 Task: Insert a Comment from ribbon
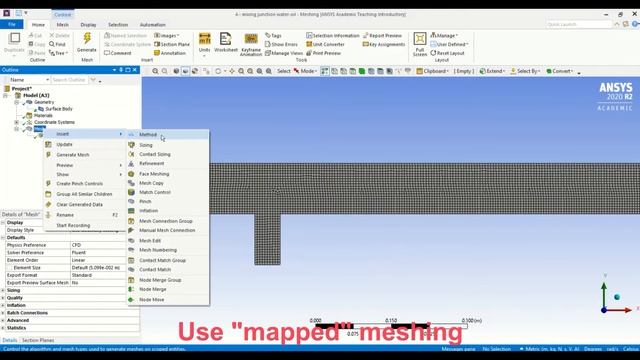[118, 53]
